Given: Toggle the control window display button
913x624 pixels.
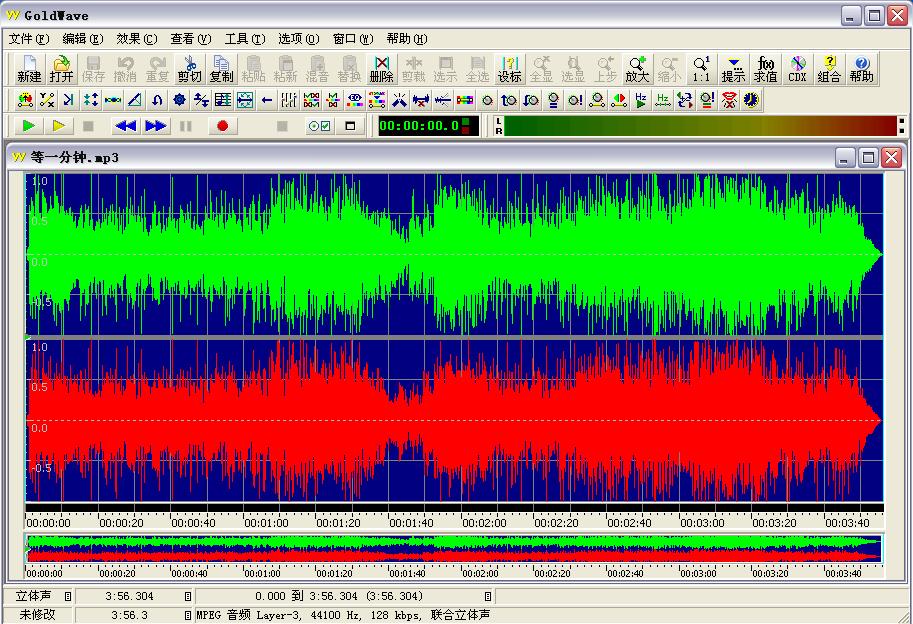Looking at the screenshot, I should point(350,126).
